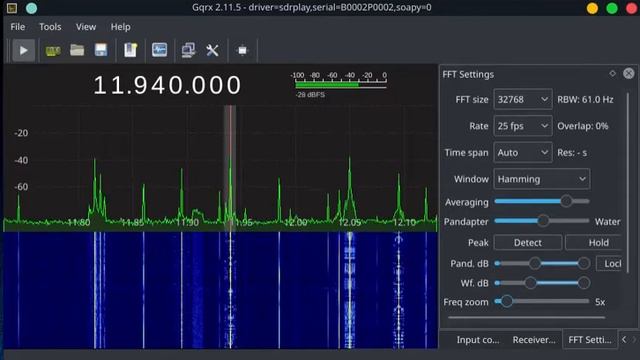Click the teal circle title bar button
The height and width of the screenshot is (360, 640).
[31, 8]
